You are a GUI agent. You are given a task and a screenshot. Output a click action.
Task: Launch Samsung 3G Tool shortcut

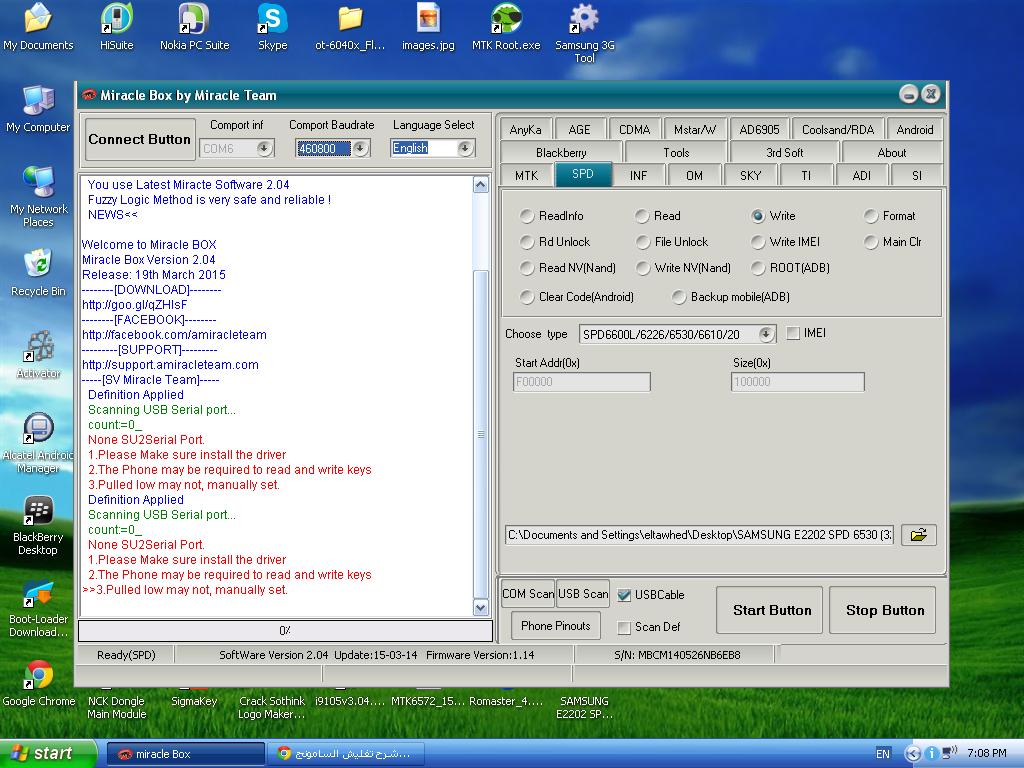tap(584, 33)
